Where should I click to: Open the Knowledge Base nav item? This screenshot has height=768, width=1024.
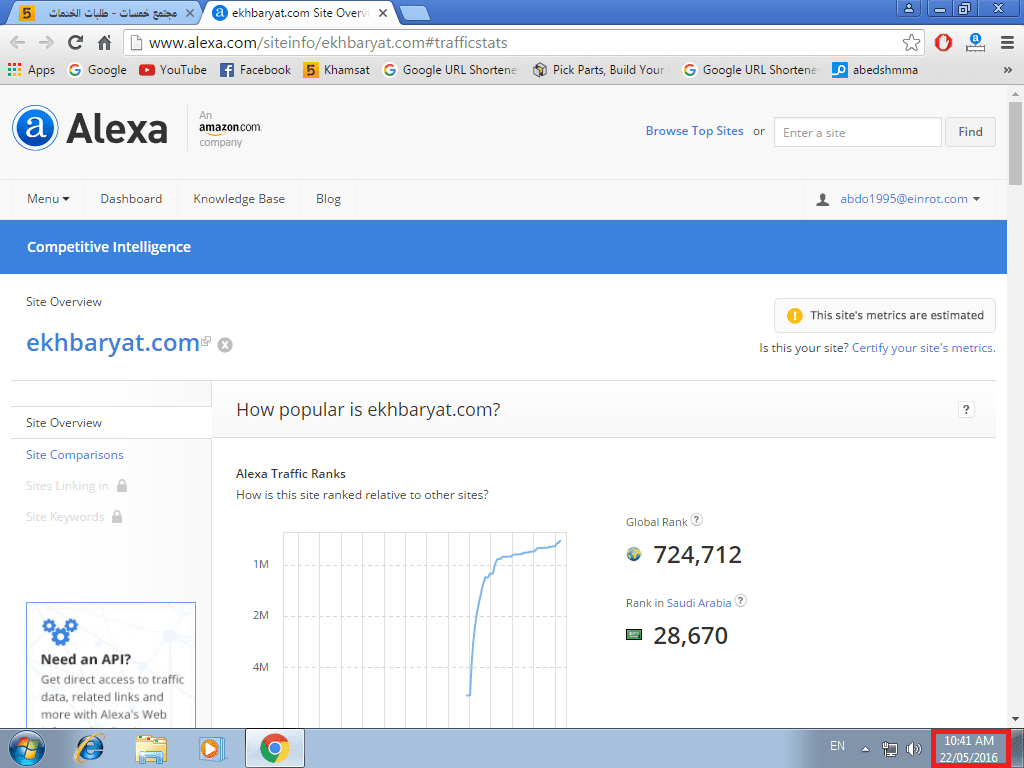click(x=239, y=199)
